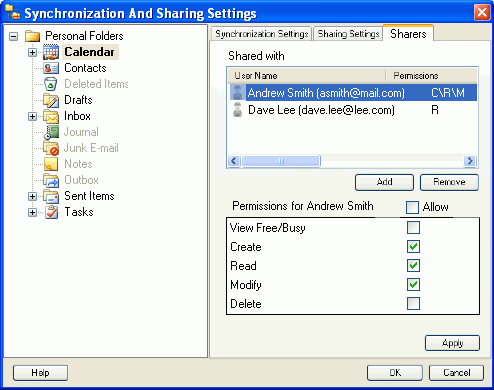Image resolution: width=494 pixels, height=390 pixels.
Task: Open Help with the Help button
Action: [40, 373]
